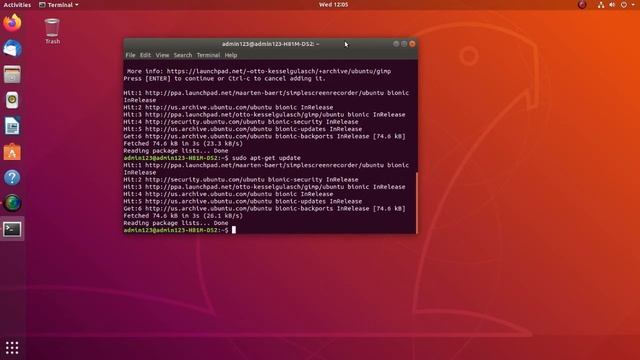The width and height of the screenshot is (640, 360).
Task: Minimize the Terminal window
Action: tap(396, 44)
